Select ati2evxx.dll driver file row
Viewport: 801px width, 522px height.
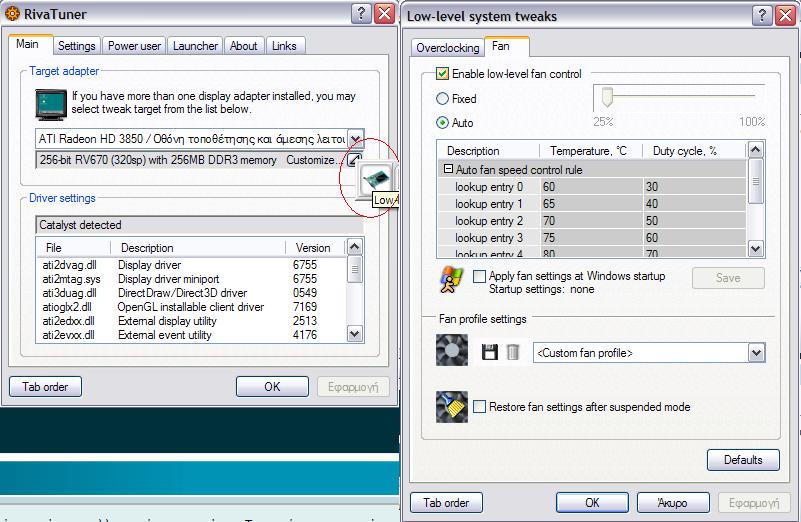point(68,335)
